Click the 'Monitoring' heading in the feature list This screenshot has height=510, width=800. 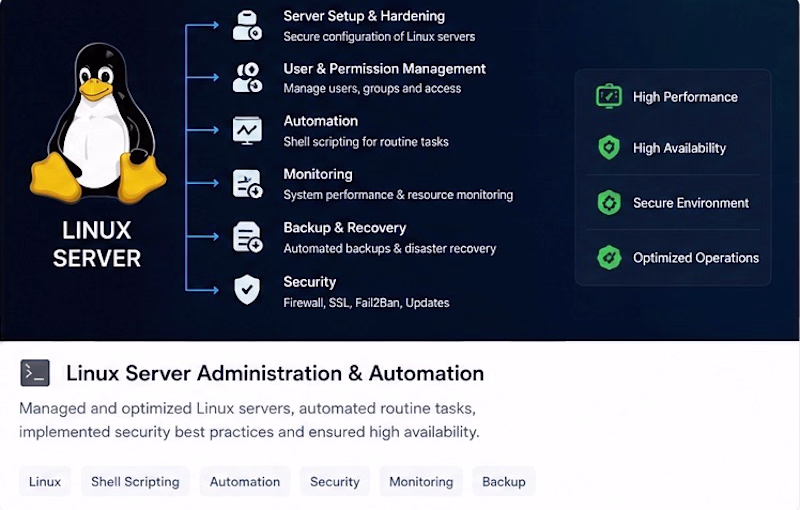pos(318,174)
